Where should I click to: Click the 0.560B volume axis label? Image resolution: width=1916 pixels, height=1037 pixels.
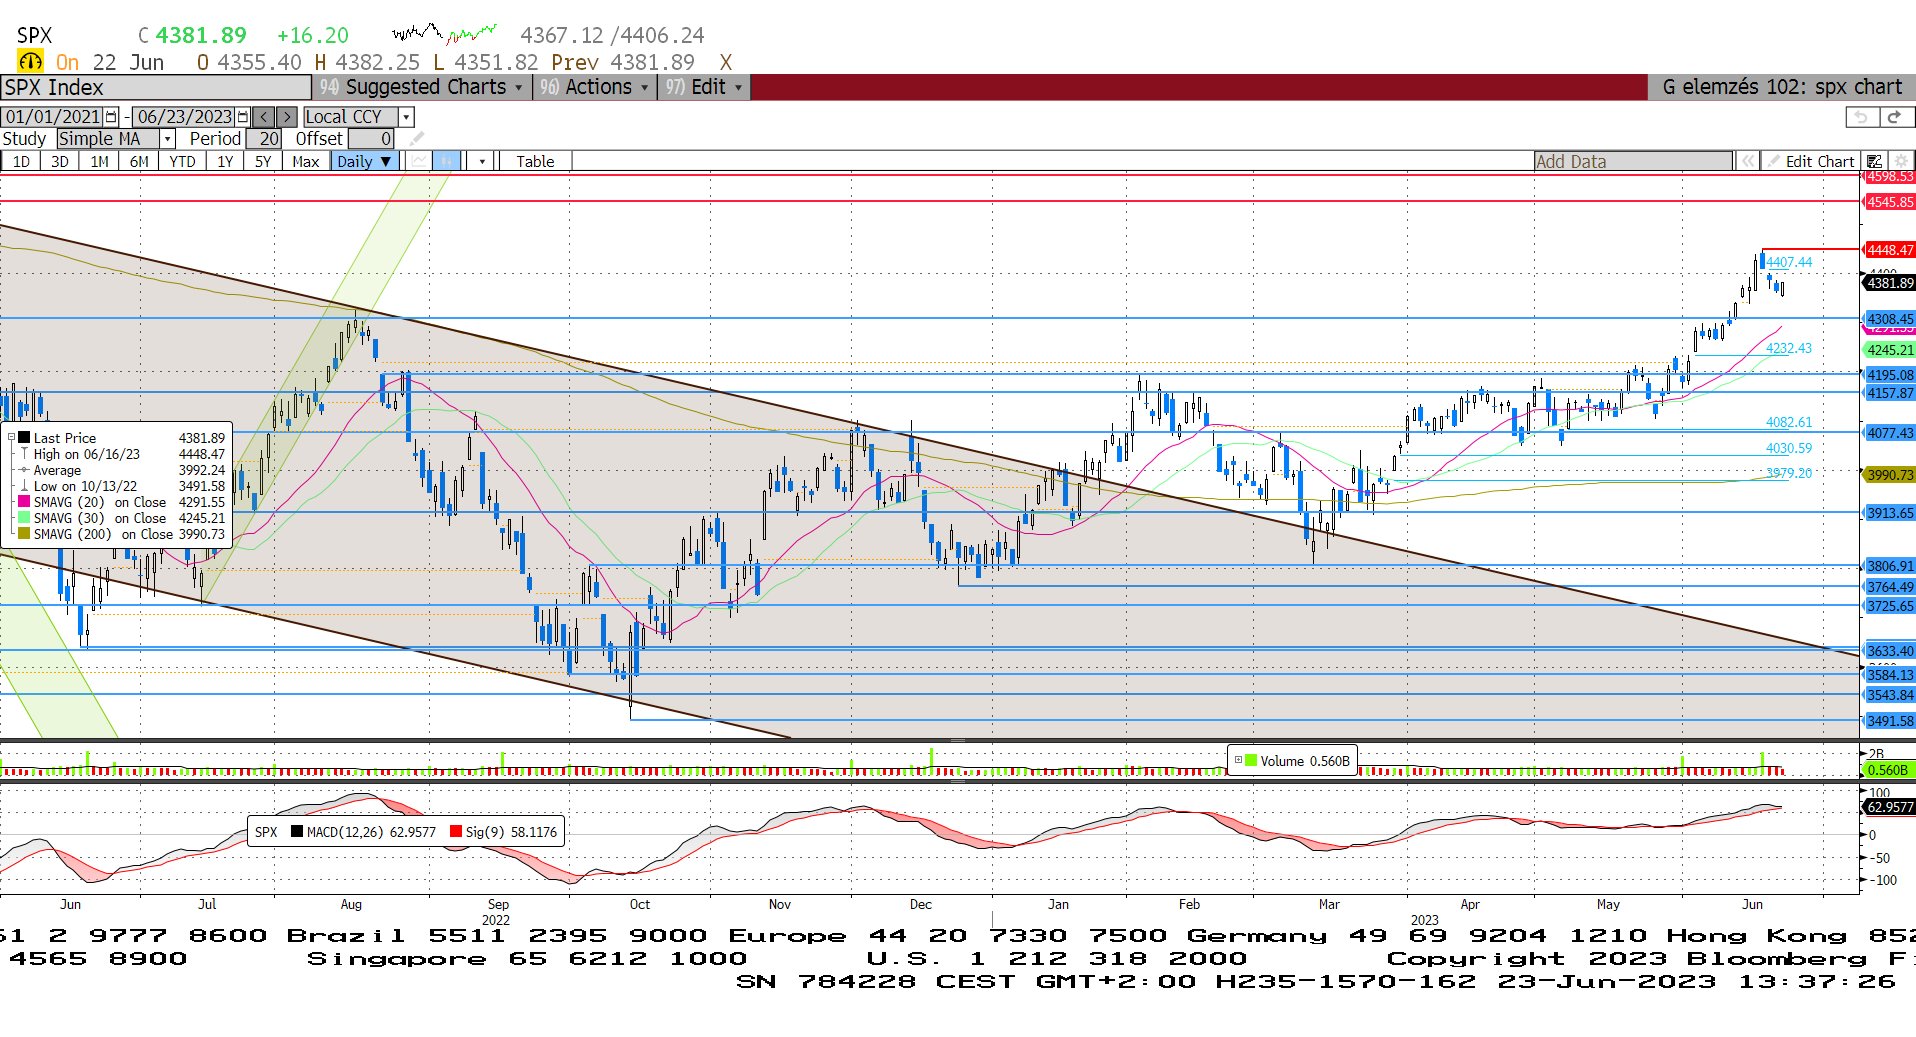(x=1888, y=770)
